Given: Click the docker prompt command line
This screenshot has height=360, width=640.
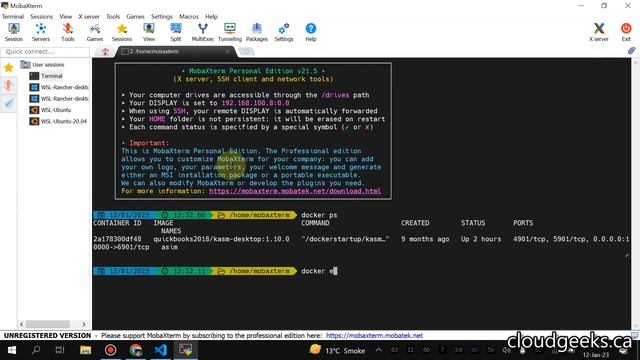Looking at the screenshot, I should tap(320, 271).
